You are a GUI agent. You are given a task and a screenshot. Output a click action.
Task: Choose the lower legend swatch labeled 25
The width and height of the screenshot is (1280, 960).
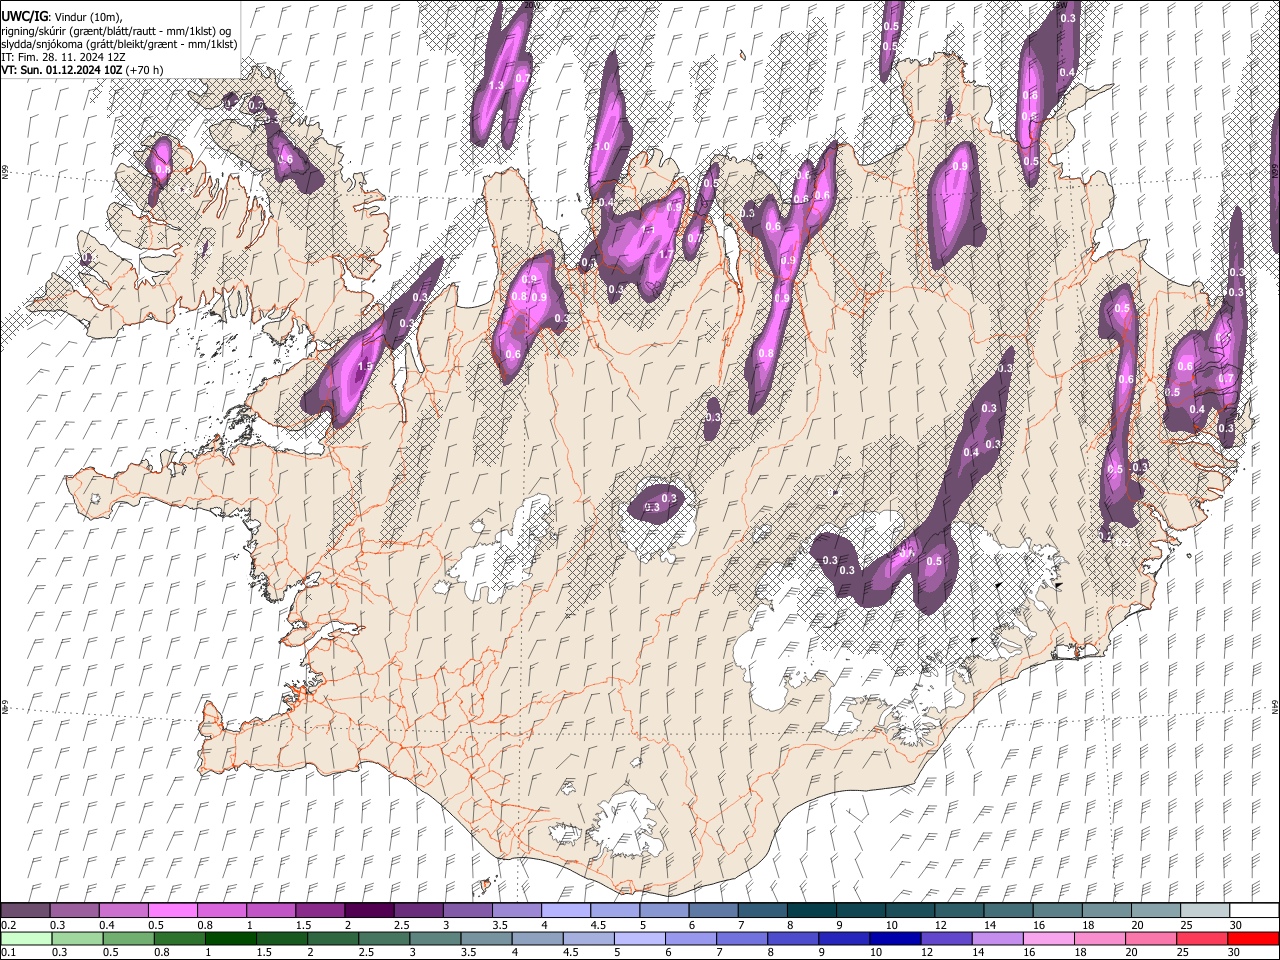1202,938
